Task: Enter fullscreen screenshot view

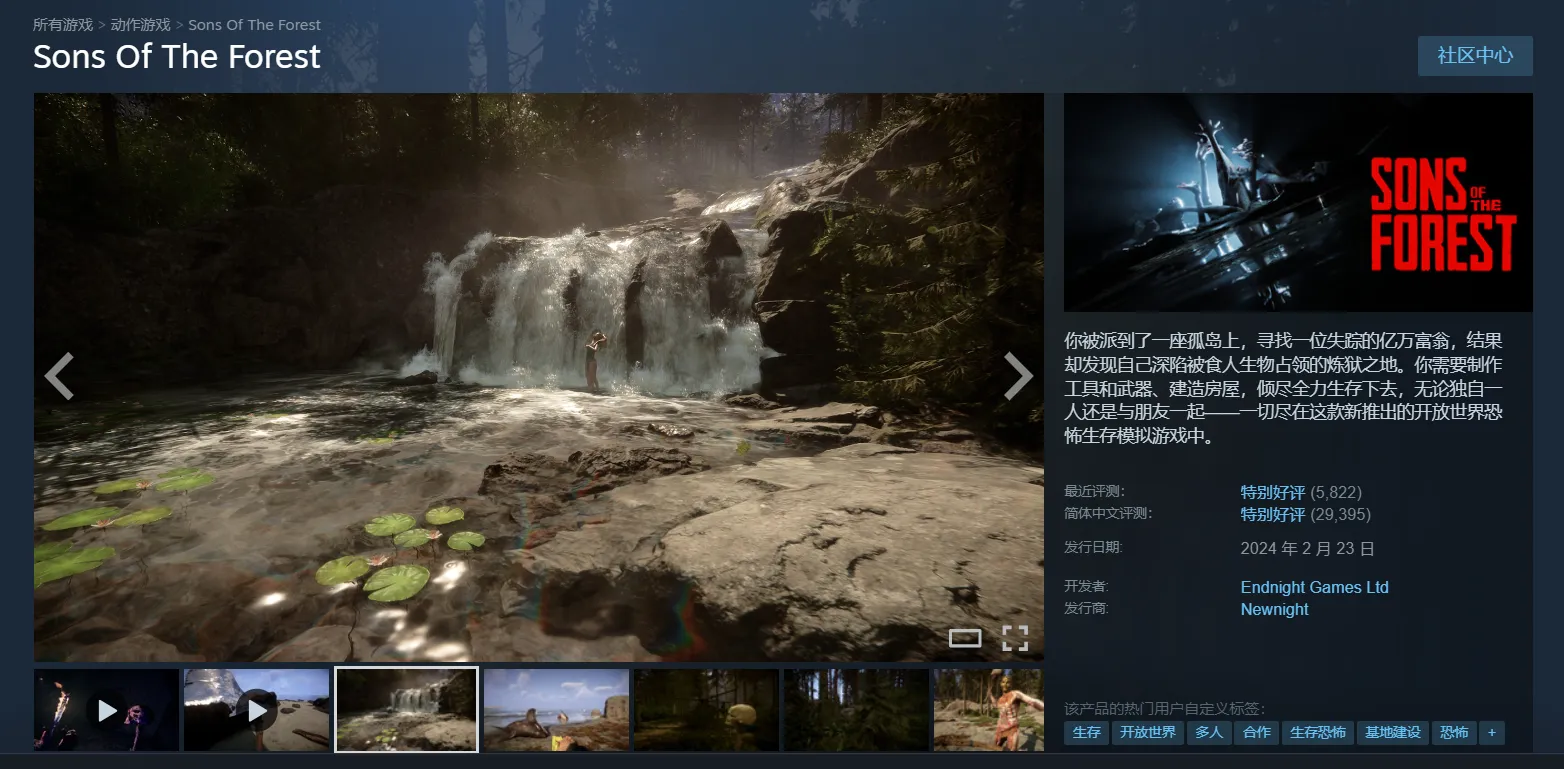Action: [1015, 638]
